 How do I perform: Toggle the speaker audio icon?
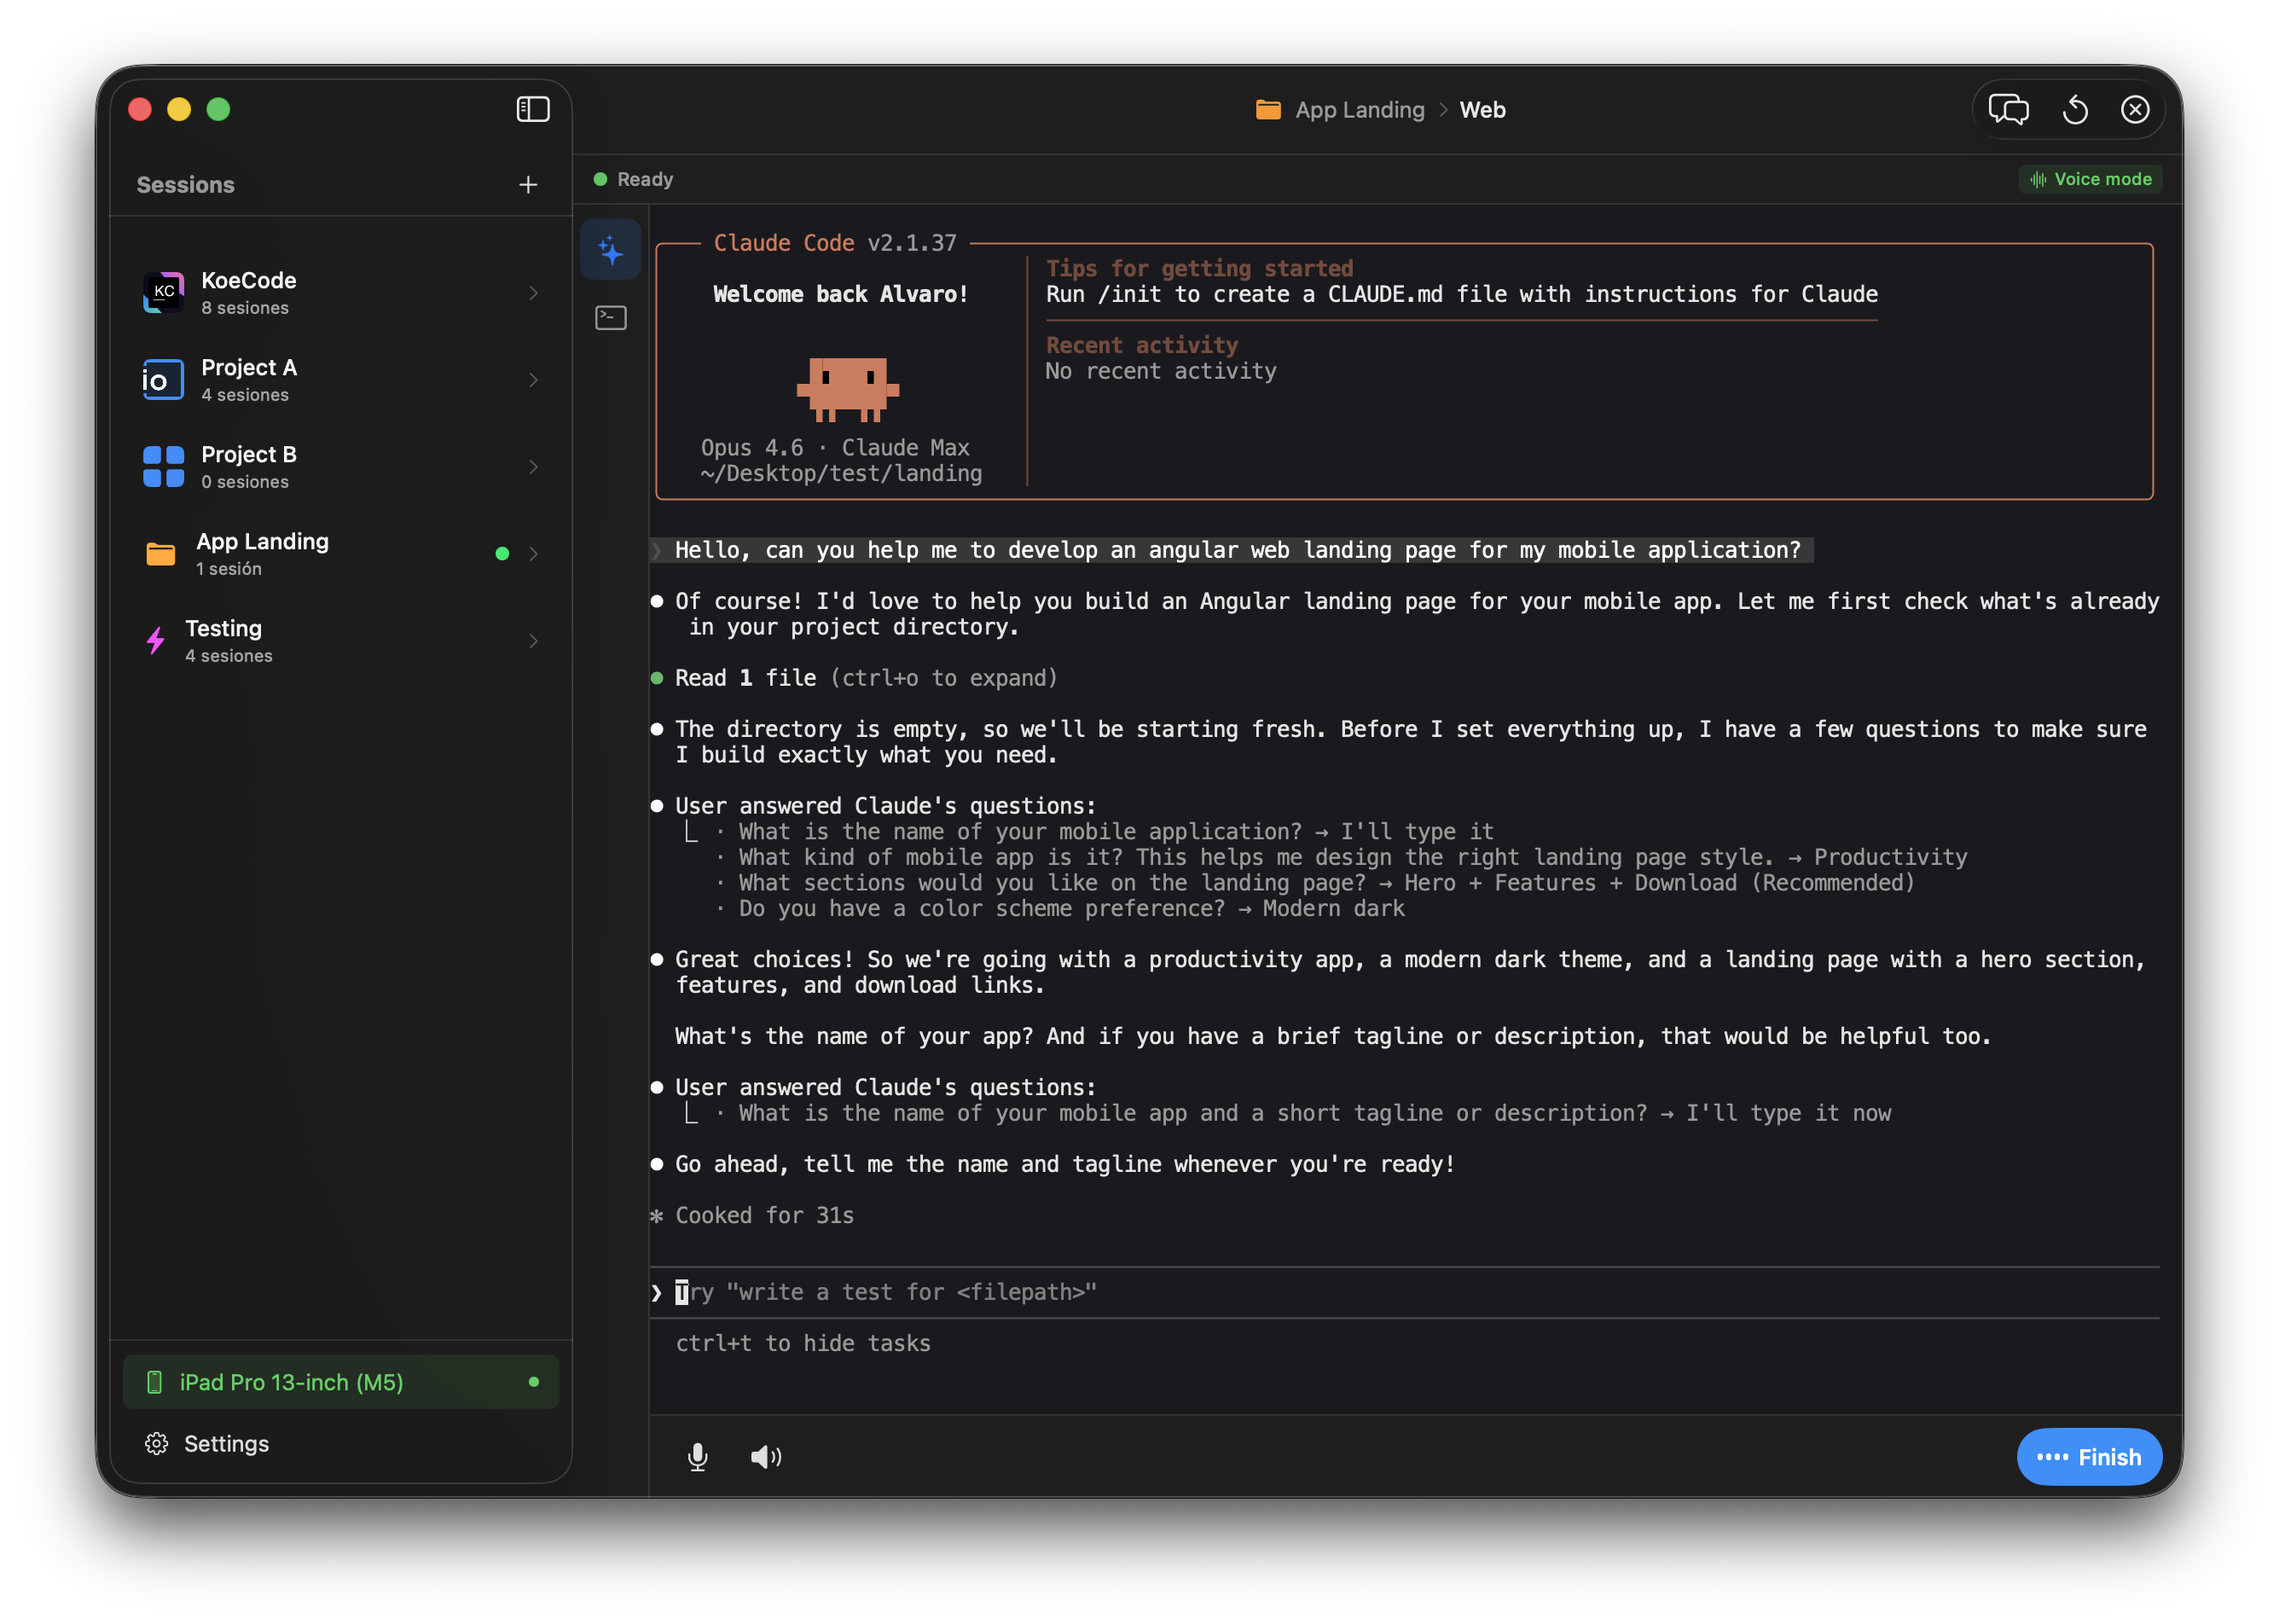click(x=766, y=1457)
